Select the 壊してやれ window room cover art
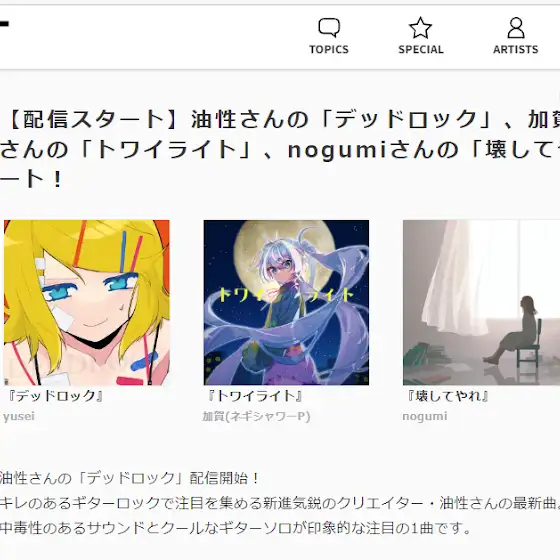560x560 pixels. [481, 302]
